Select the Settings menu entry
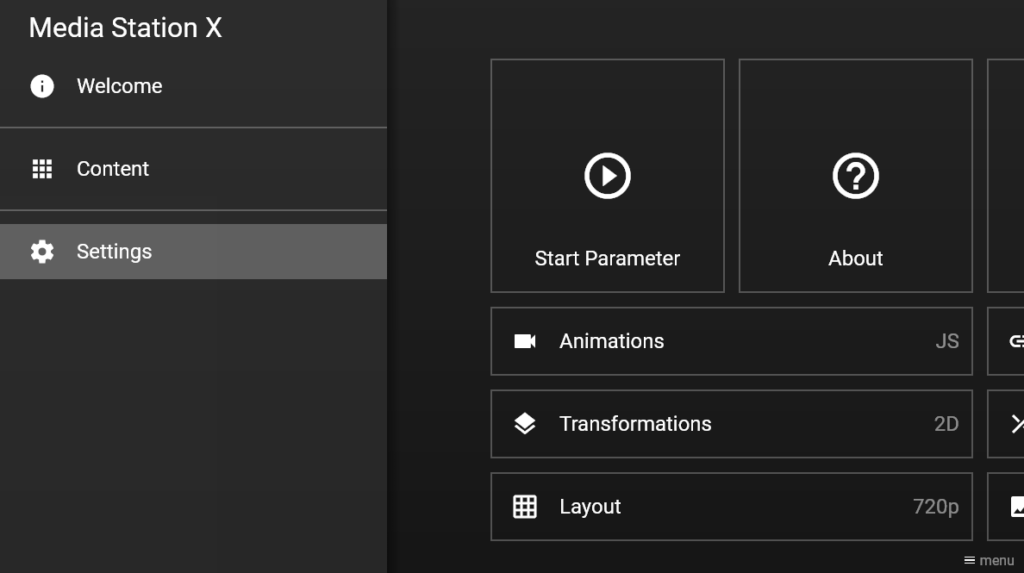The height and width of the screenshot is (573, 1024). [114, 252]
